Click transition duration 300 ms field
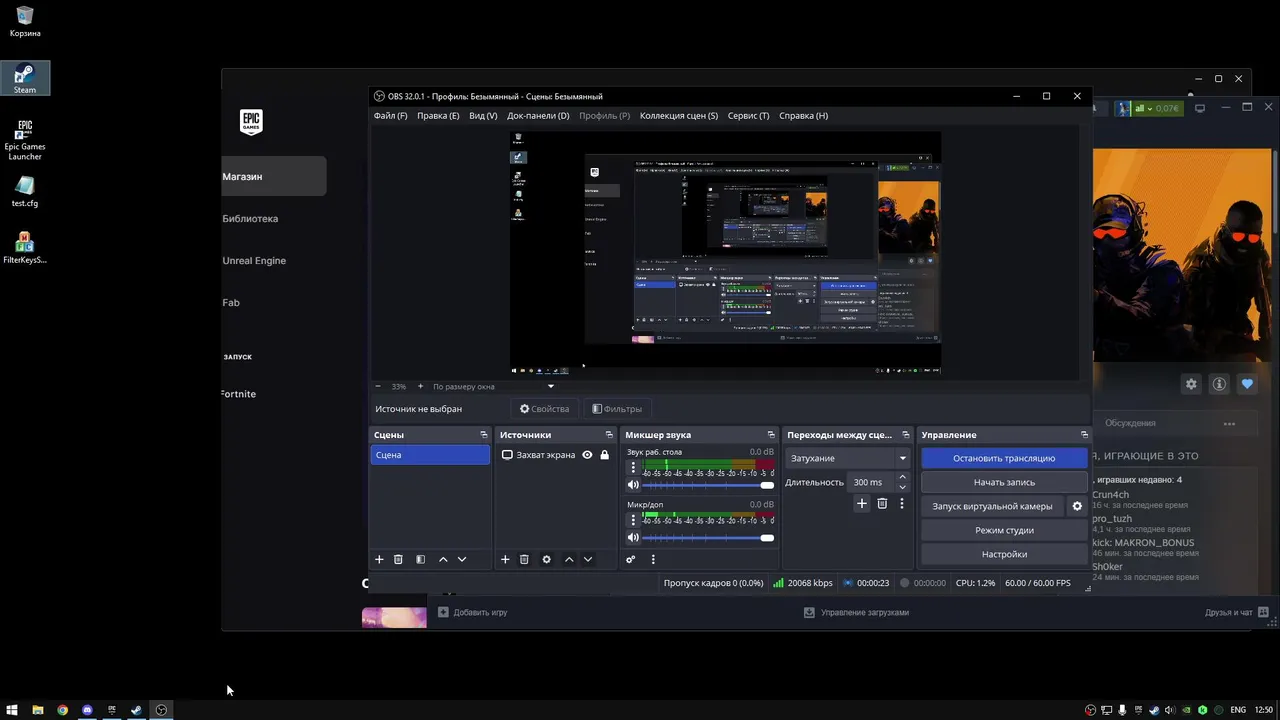Screen dimensions: 1280x720 pos(871,482)
